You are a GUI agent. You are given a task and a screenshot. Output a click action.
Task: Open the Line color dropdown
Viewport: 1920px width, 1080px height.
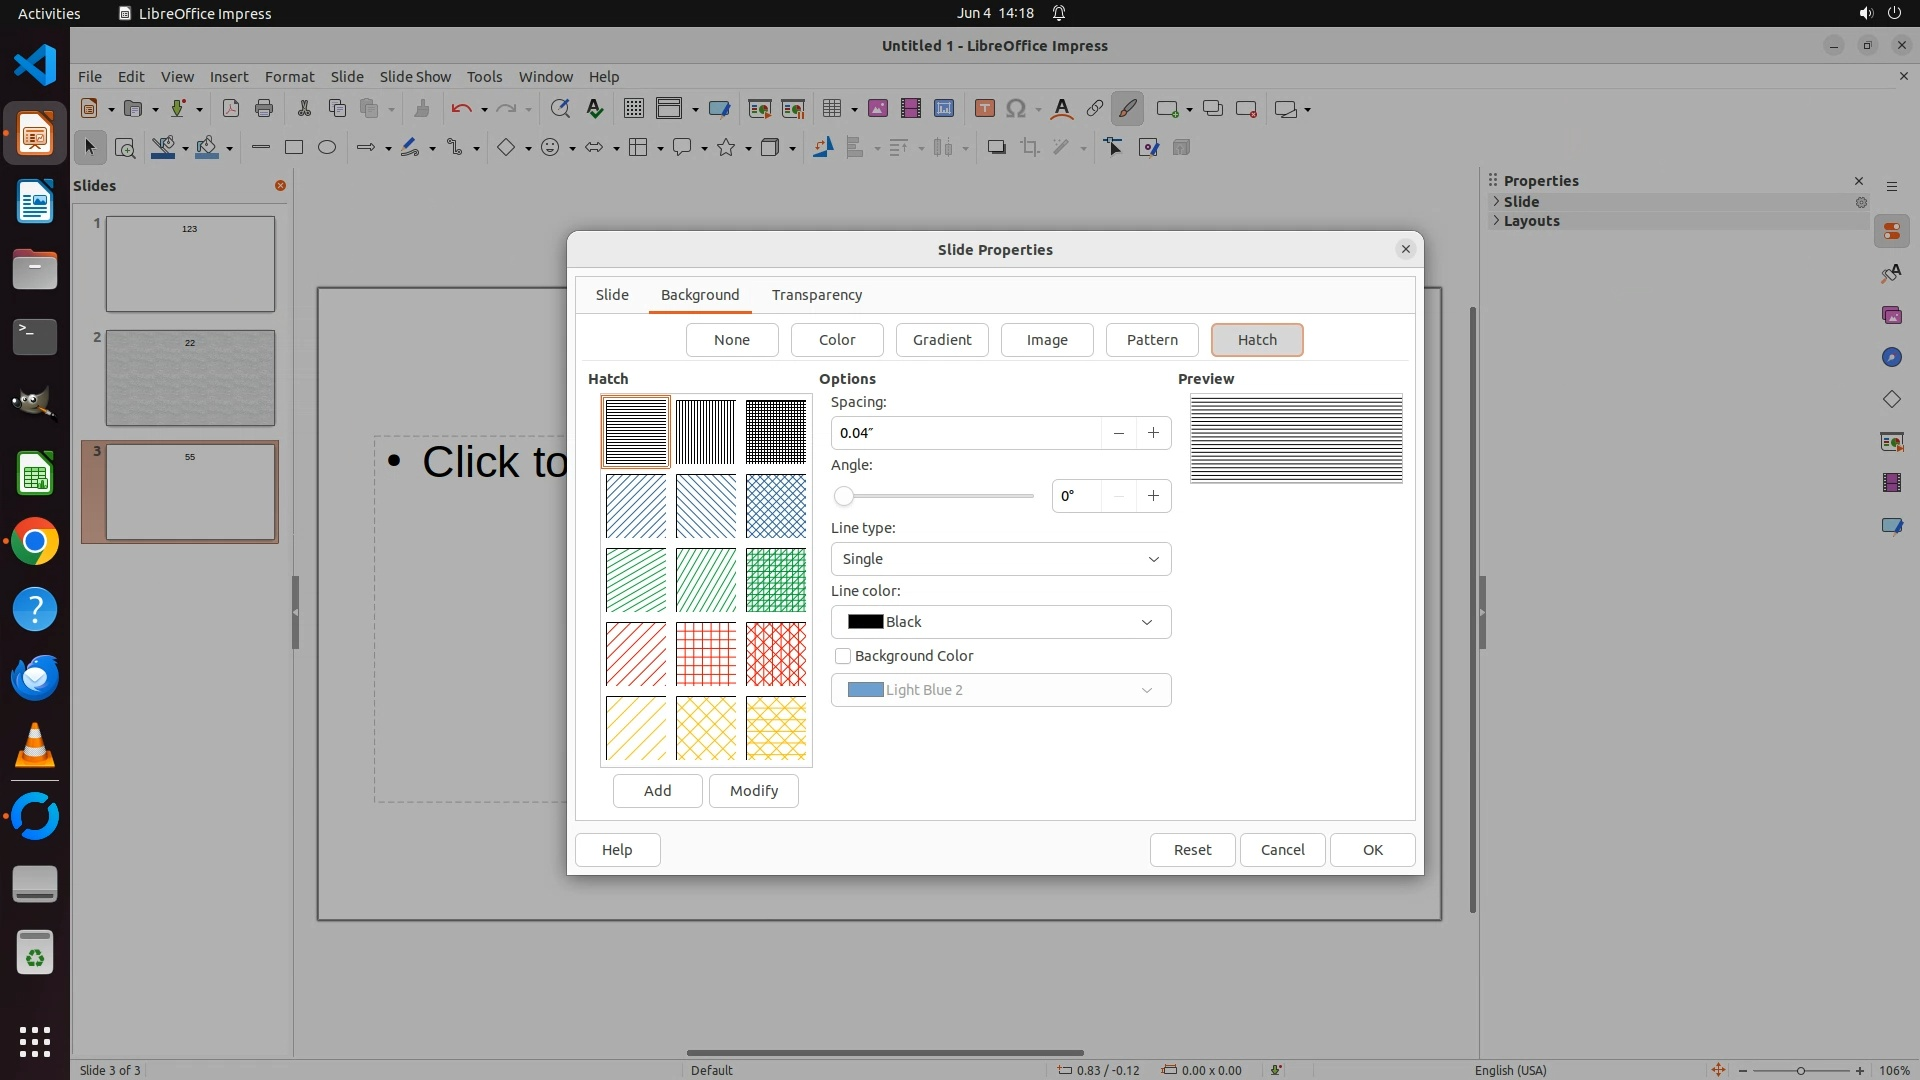pos(1000,622)
